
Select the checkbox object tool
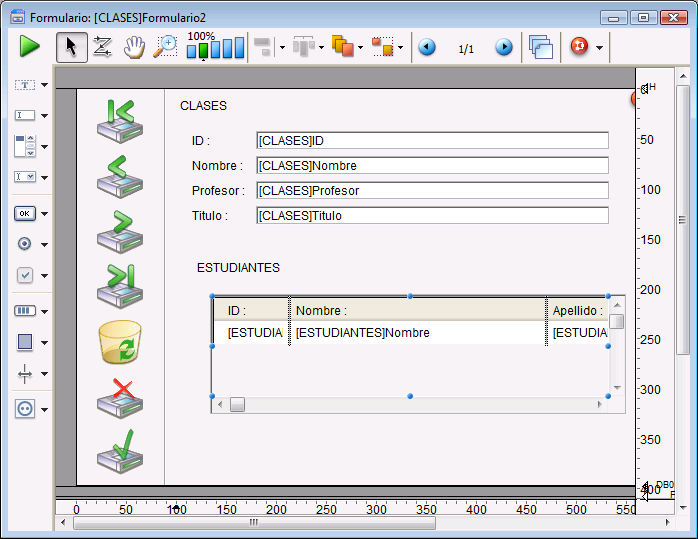tap(25, 275)
